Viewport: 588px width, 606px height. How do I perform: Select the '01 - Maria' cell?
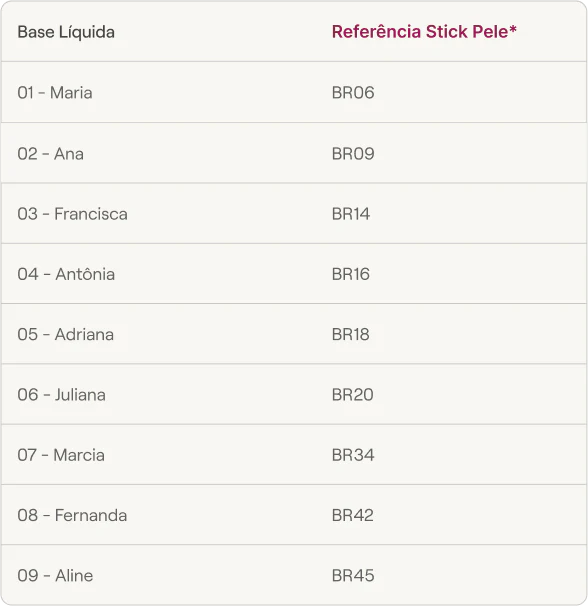click(55, 93)
